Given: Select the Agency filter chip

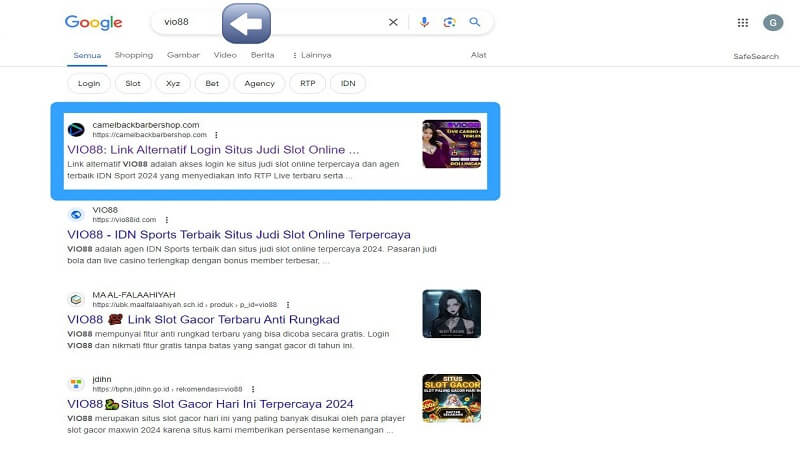Looking at the screenshot, I should [259, 84].
